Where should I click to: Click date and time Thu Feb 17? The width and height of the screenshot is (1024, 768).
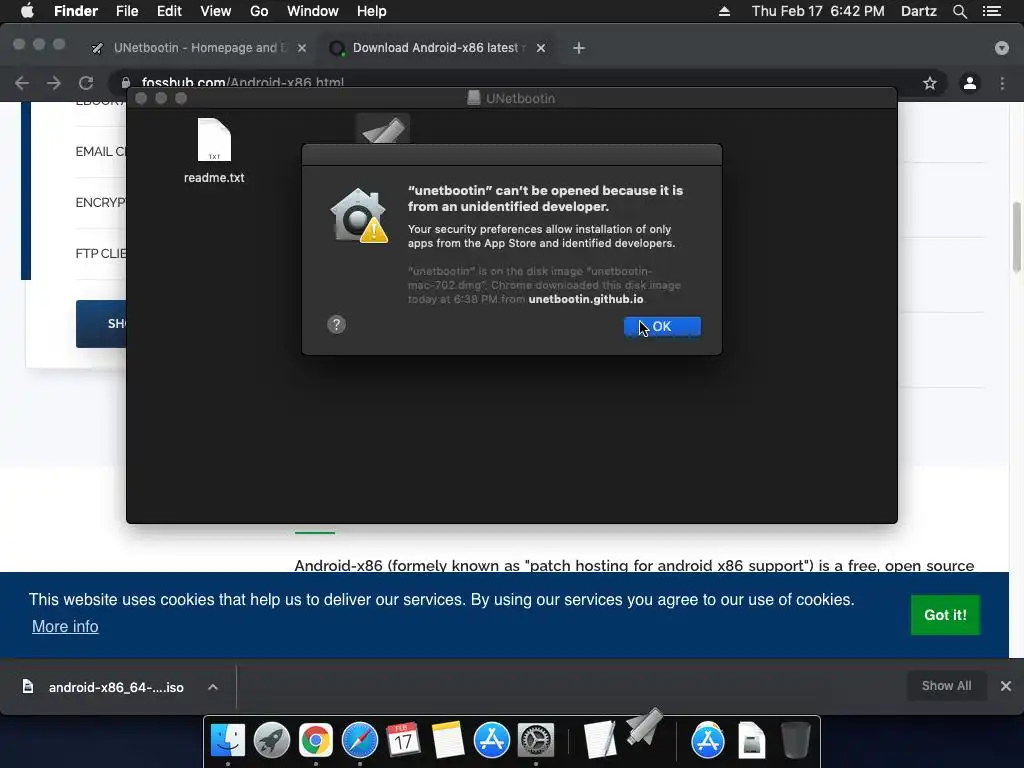pos(818,11)
